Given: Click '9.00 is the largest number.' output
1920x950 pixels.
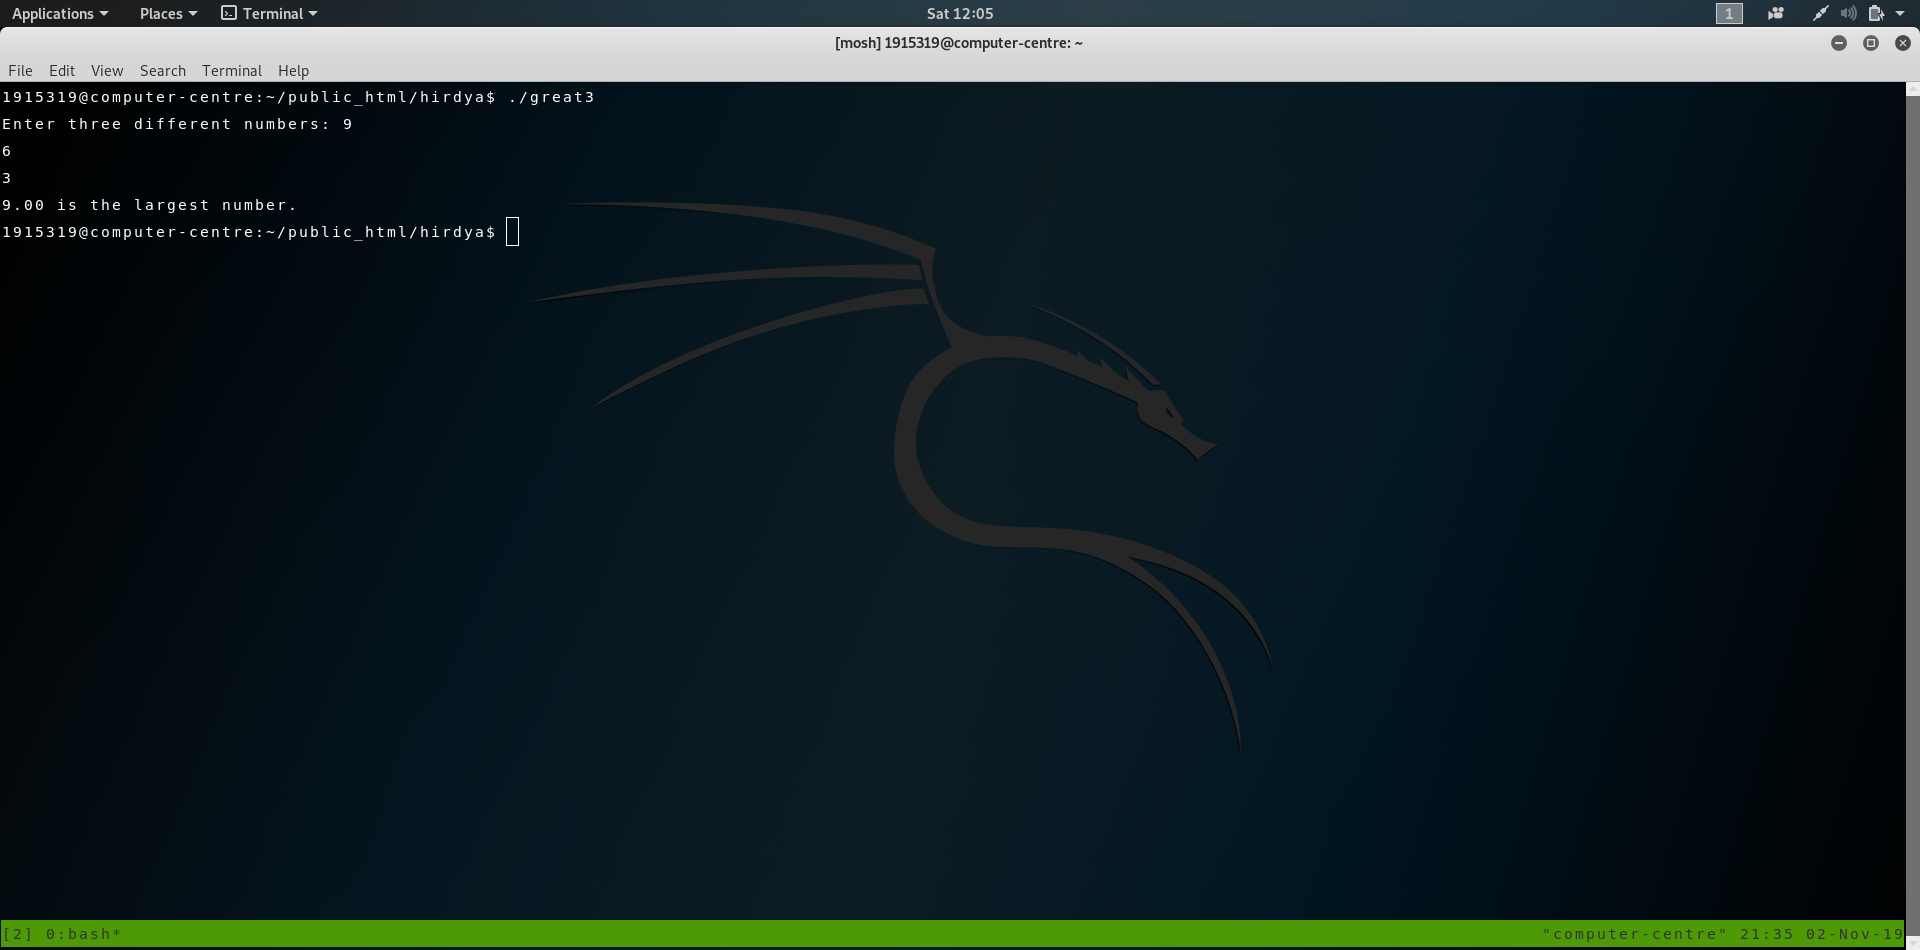Looking at the screenshot, I should [149, 205].
